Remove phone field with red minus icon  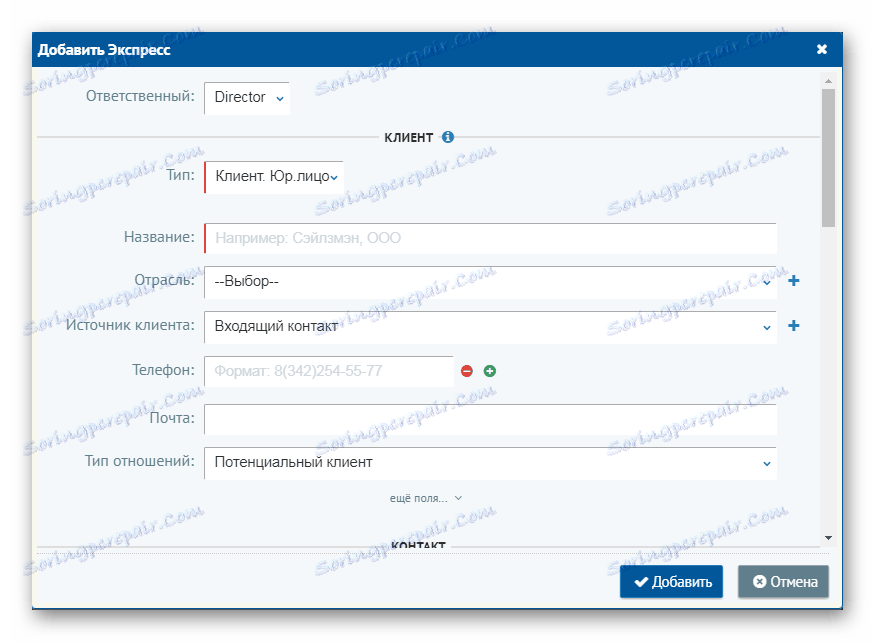tap(467, 371)
